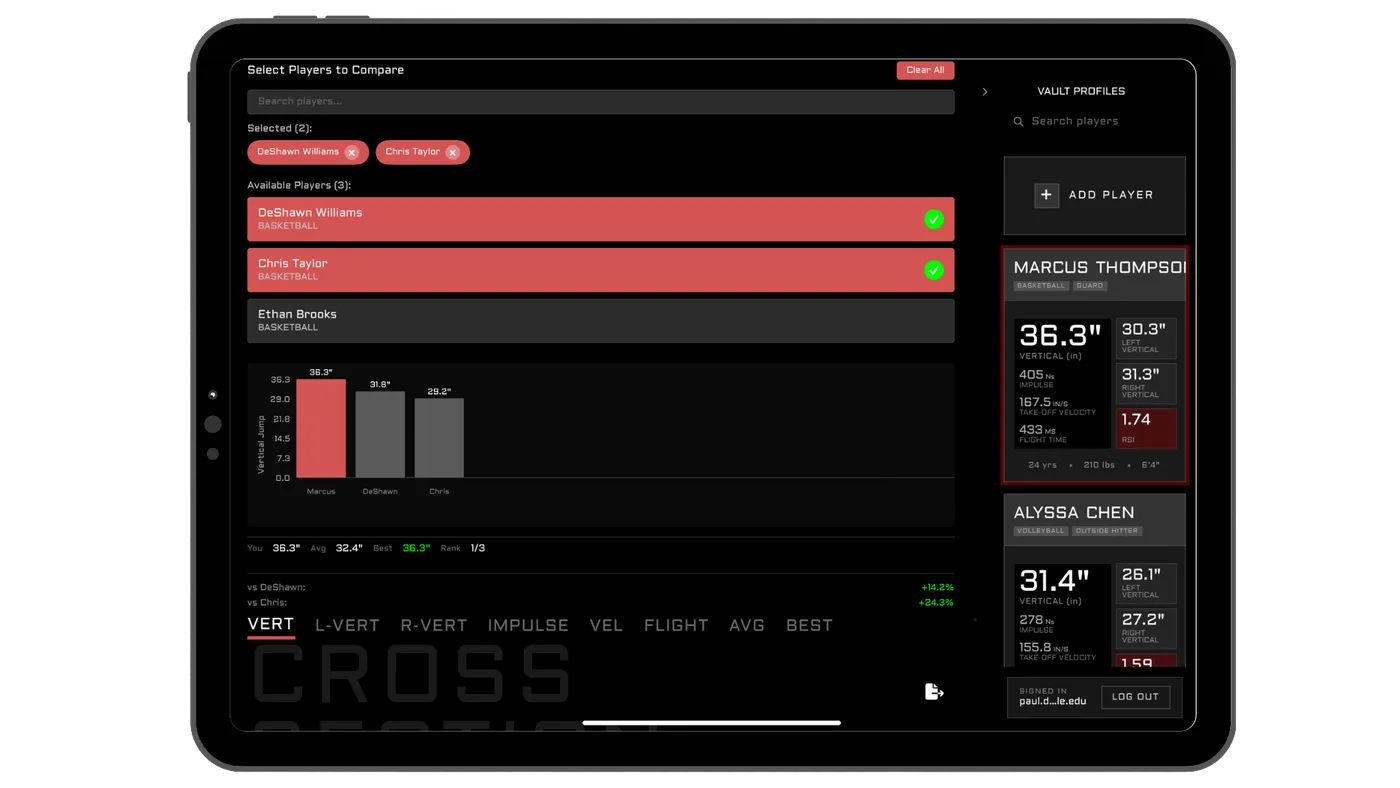The width and height of the screenshot is (1400, 788).
Task: Click the Search players field in compare panel
Action: (601, 101)
